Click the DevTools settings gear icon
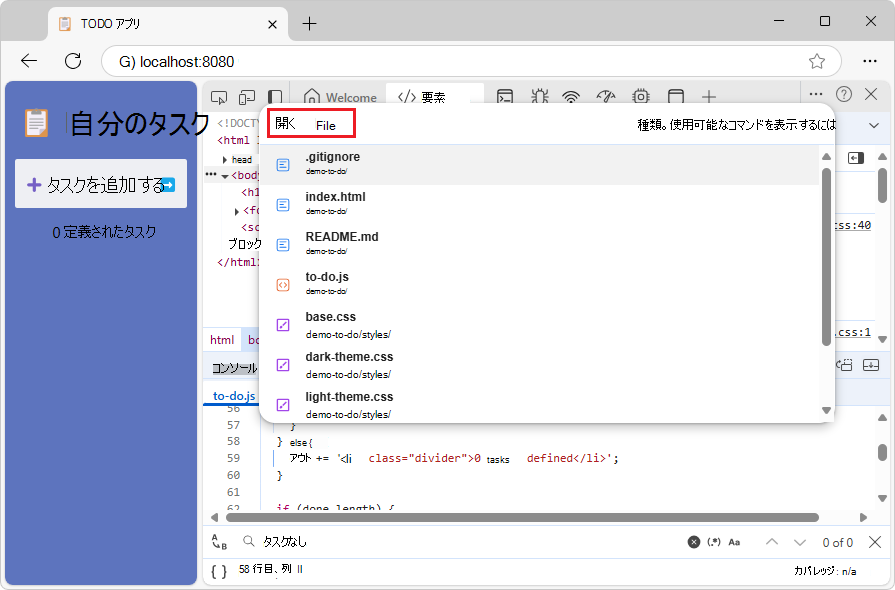The height and width of the screenshot is (590, 895). [x=640, y=96]
